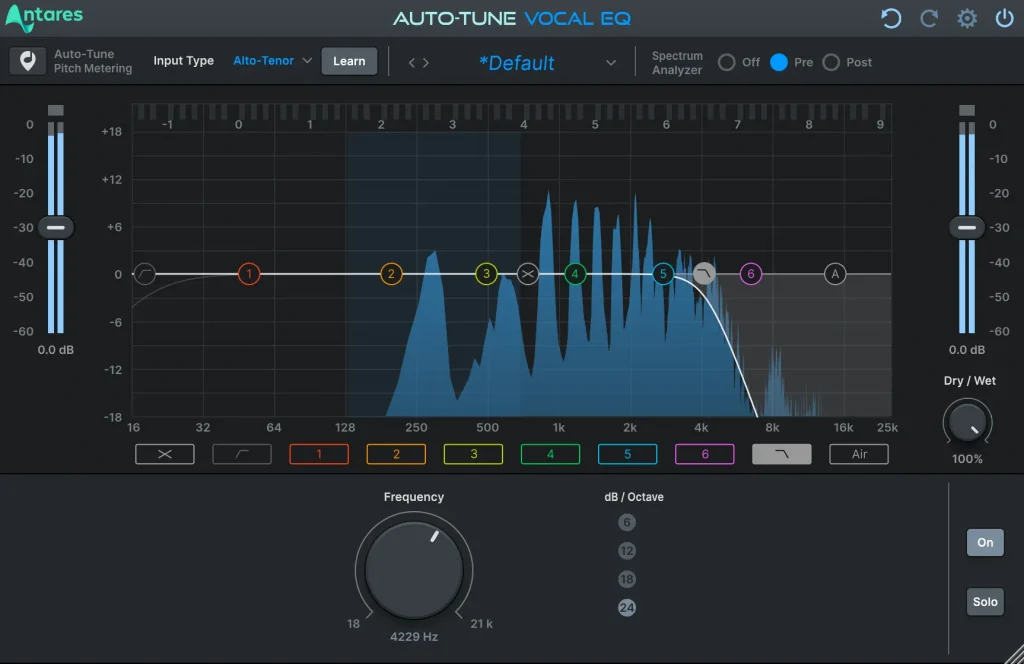
Task: Select the high-cut filter icon below the graph
Action: 781,453
